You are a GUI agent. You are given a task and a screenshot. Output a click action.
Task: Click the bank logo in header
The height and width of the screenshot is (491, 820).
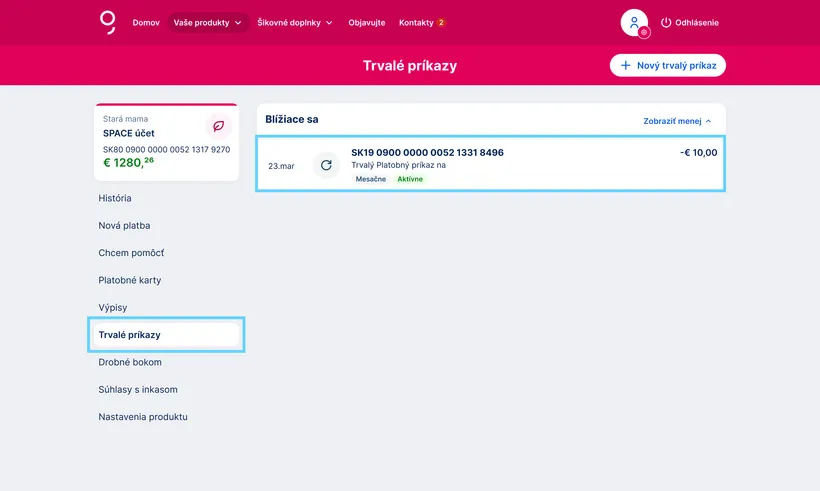pyautogui.click(x=108, y=22)
